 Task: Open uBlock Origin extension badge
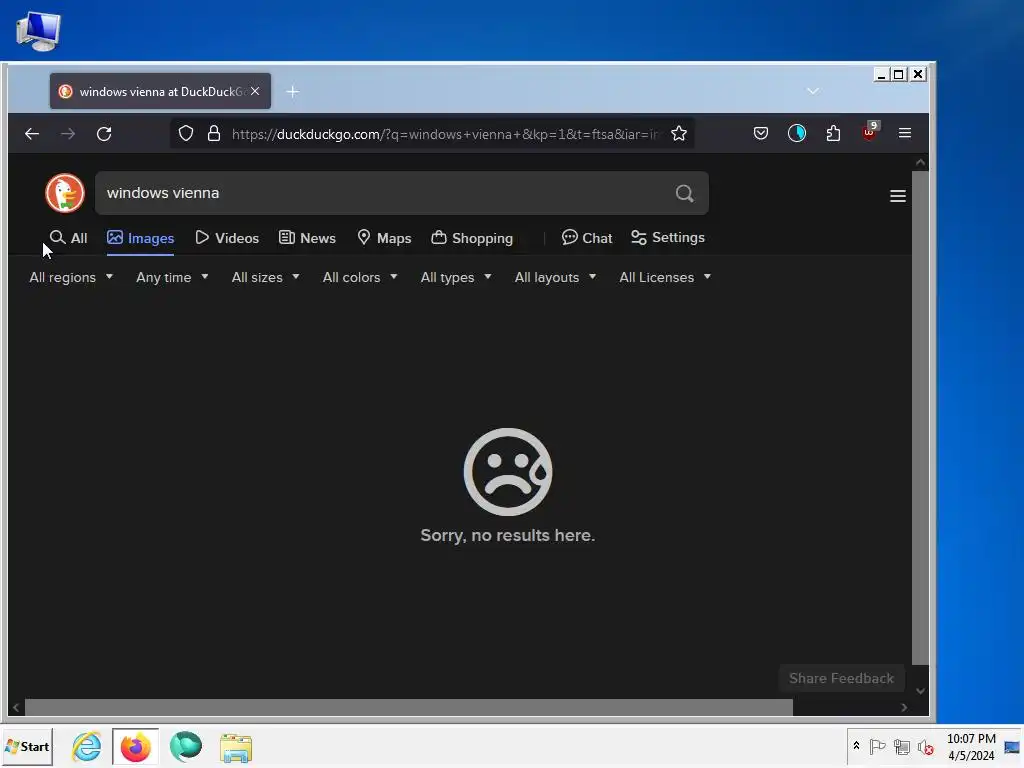pyautogui.click(x=869, y=132)
